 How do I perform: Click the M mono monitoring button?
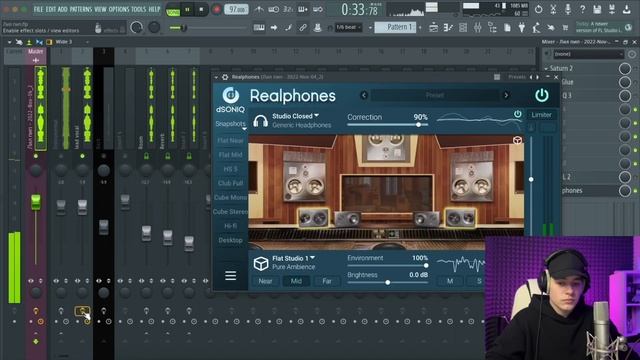tap(450, 281)
